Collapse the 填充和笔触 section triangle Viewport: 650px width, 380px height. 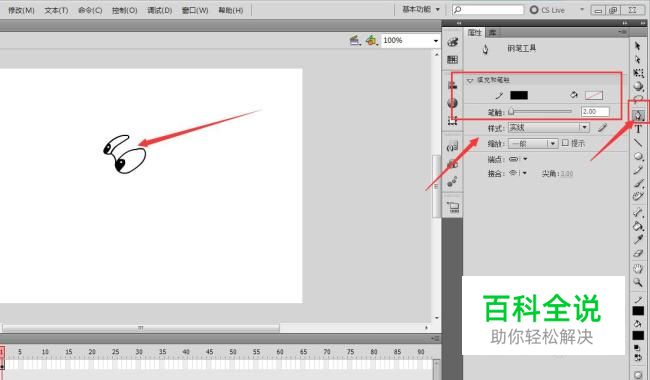click(x=470, y=80)
